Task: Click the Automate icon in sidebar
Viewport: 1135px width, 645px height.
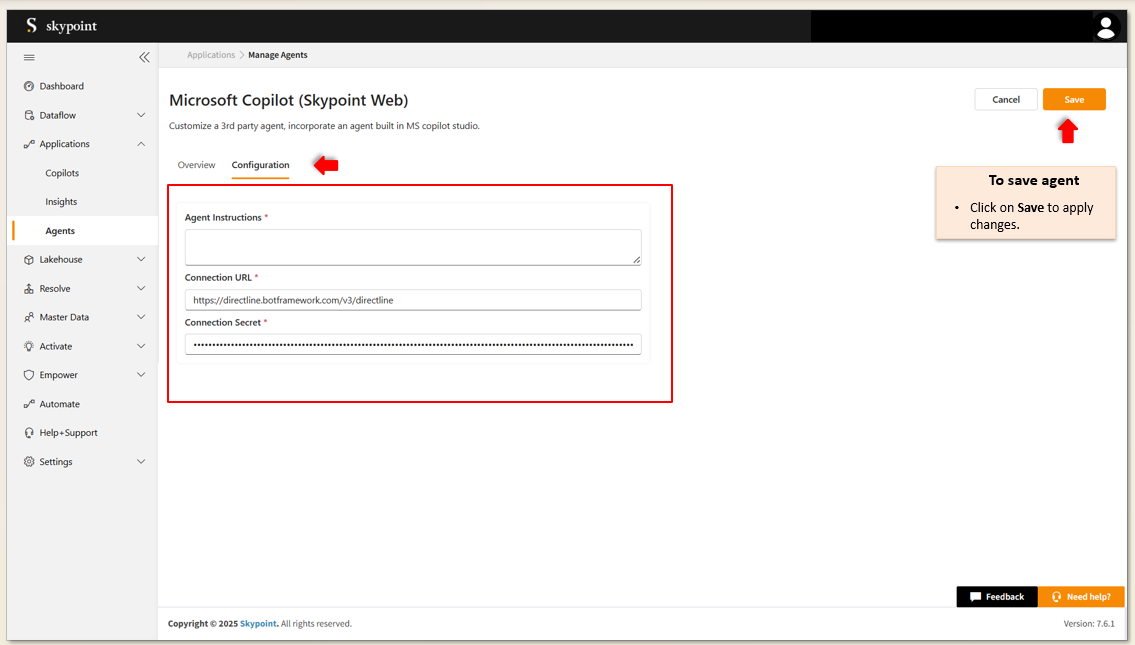Action: pyautogui.click(x=29, y=404)
